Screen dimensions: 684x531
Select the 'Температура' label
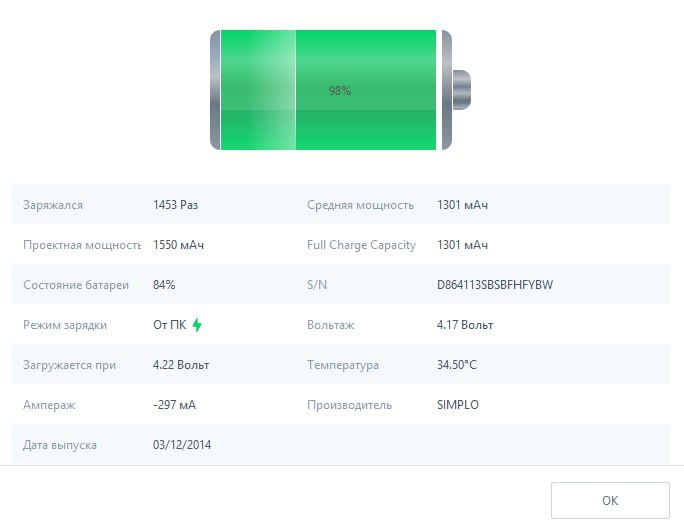pos(343,365)
